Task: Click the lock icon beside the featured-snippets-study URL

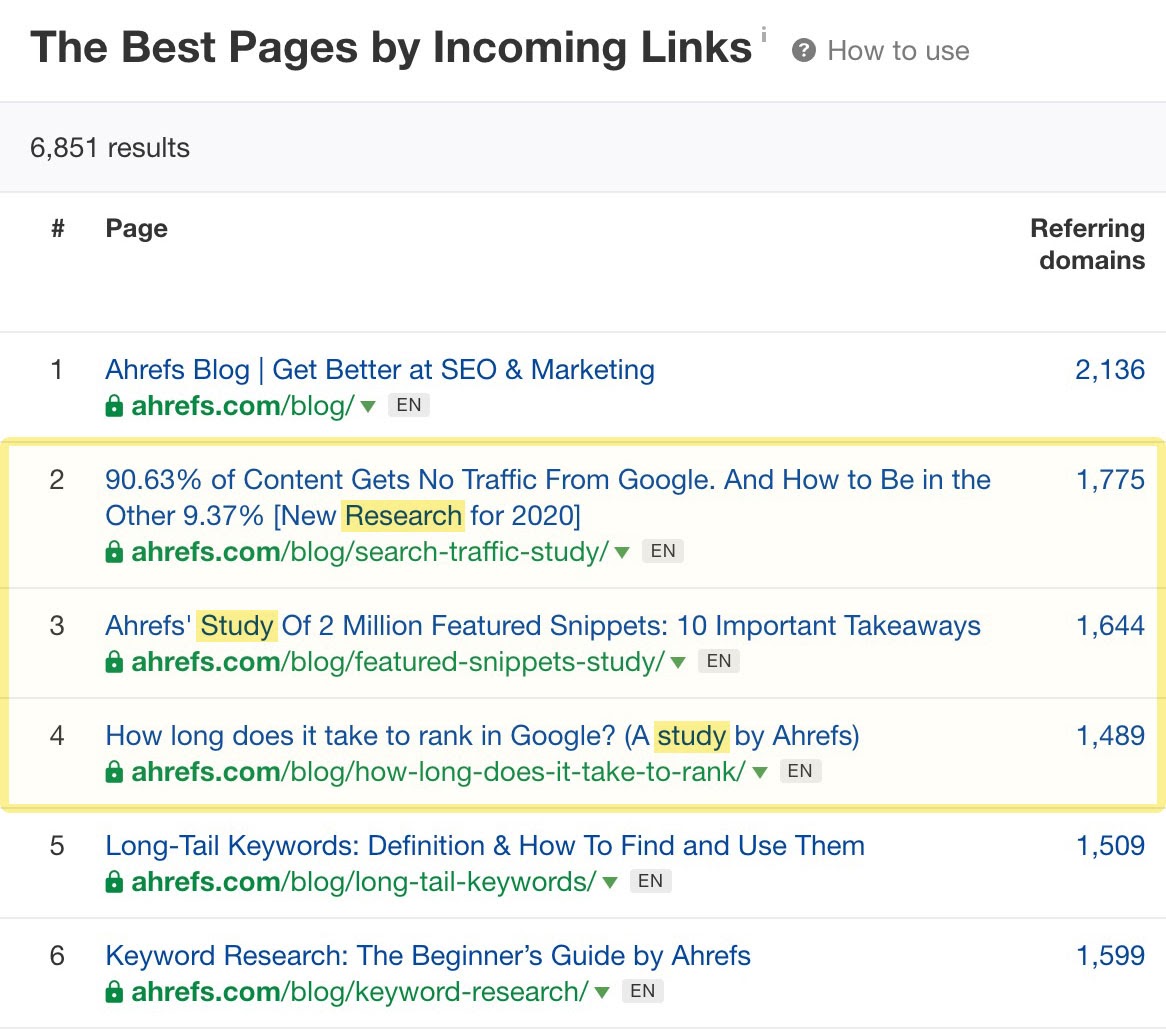Action: 112,661
